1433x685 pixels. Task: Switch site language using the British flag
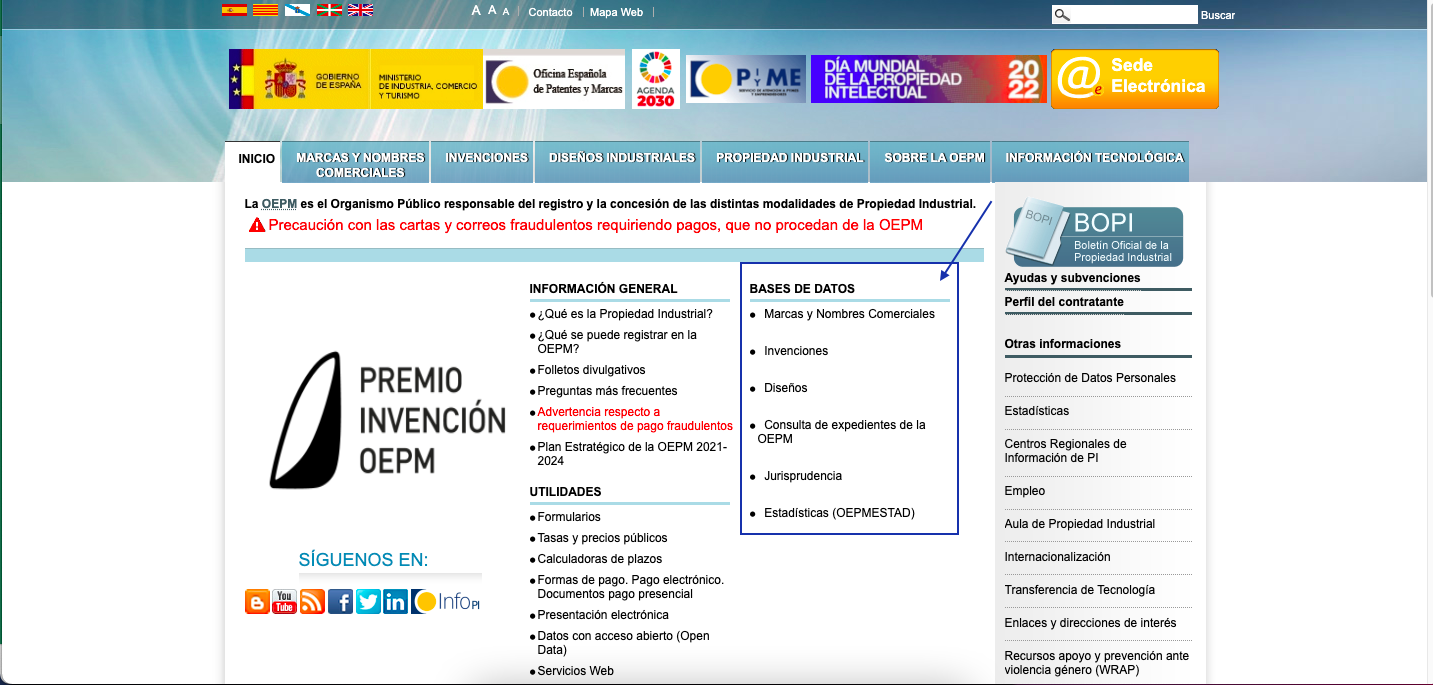click(360, 10)
